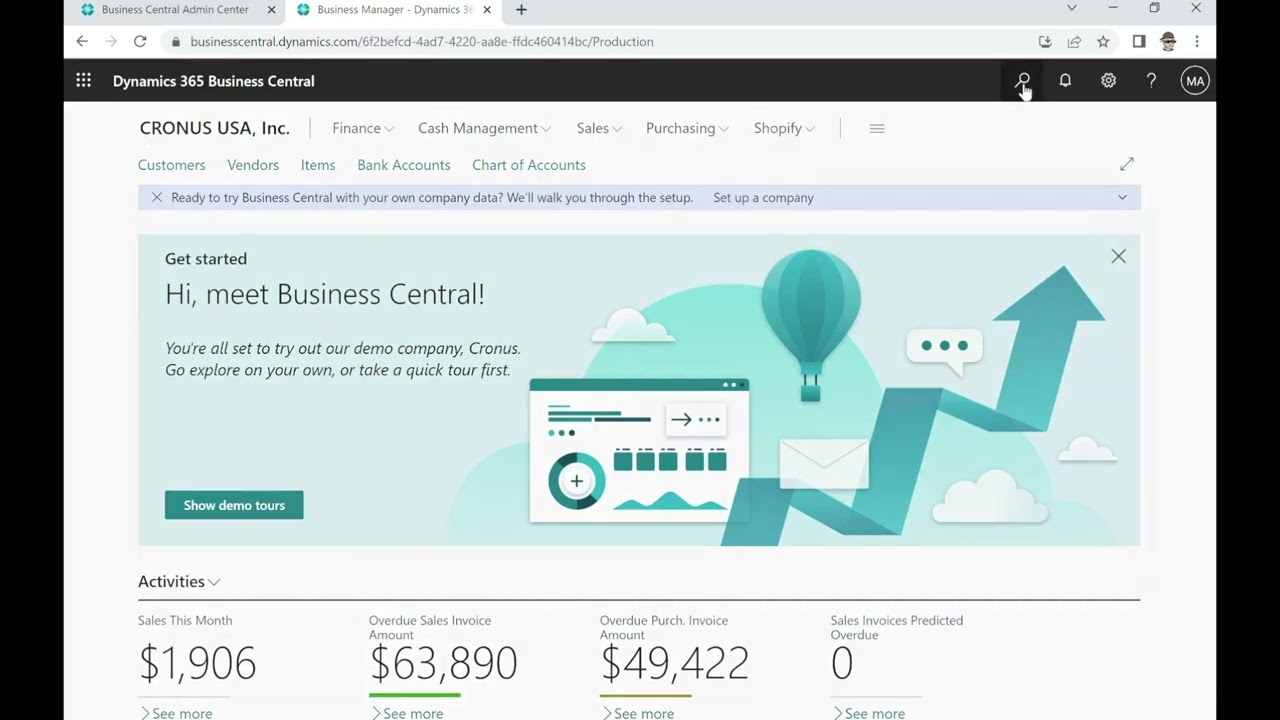
Task: Open the help question mark
Action: (1151, 81)
